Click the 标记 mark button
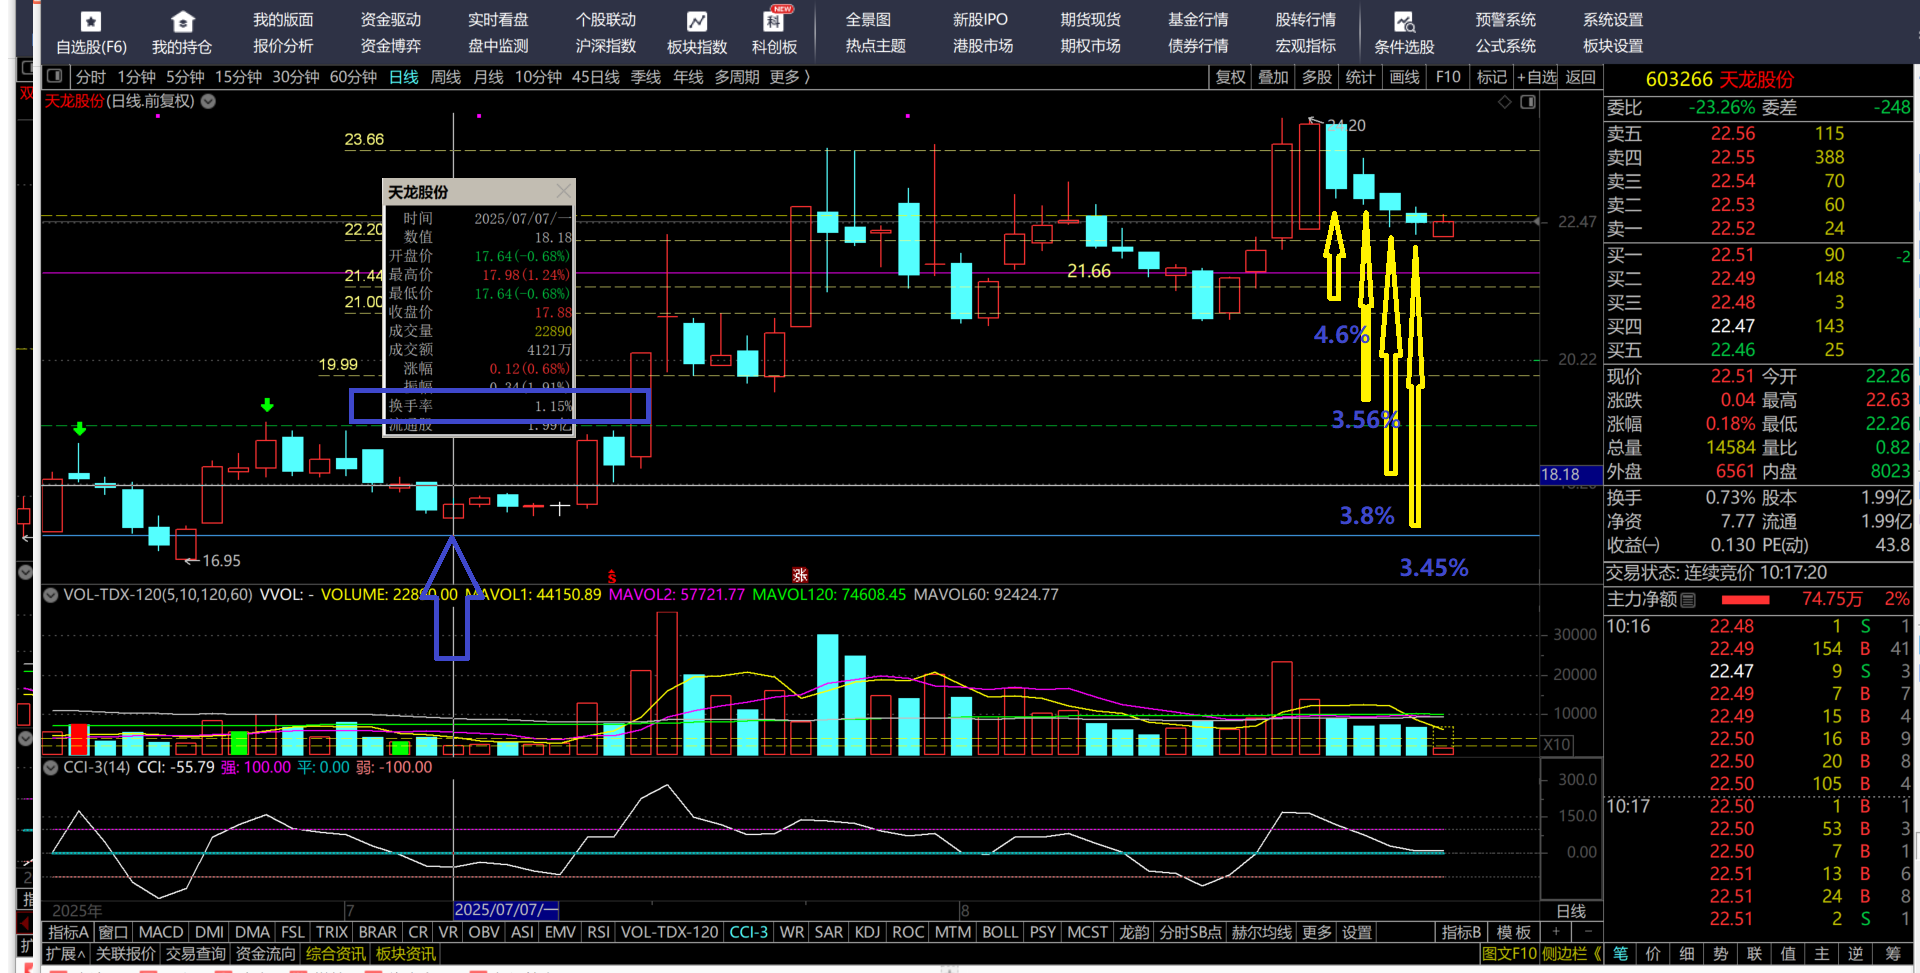The height and width of the screenshot is (973, 1920). 1492,77
